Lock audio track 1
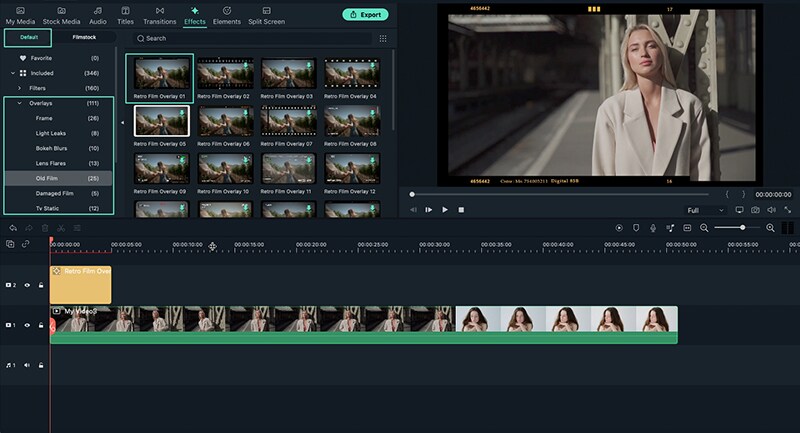800x433 pixels. [41, 365]
